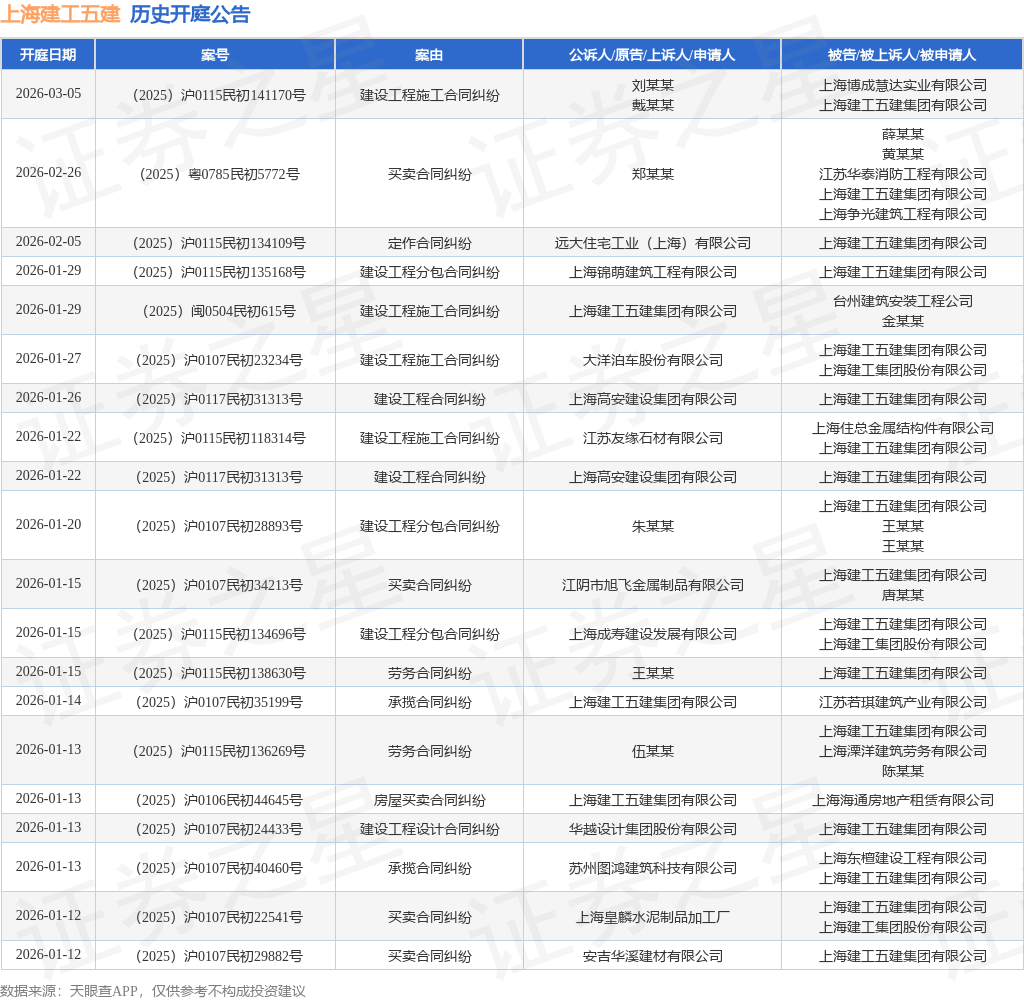Image resolution: width=1024 pixels, height=1000 pixels.
Task: Click case number (2025)沪0115民初141170号
Action: coord(219,95)
